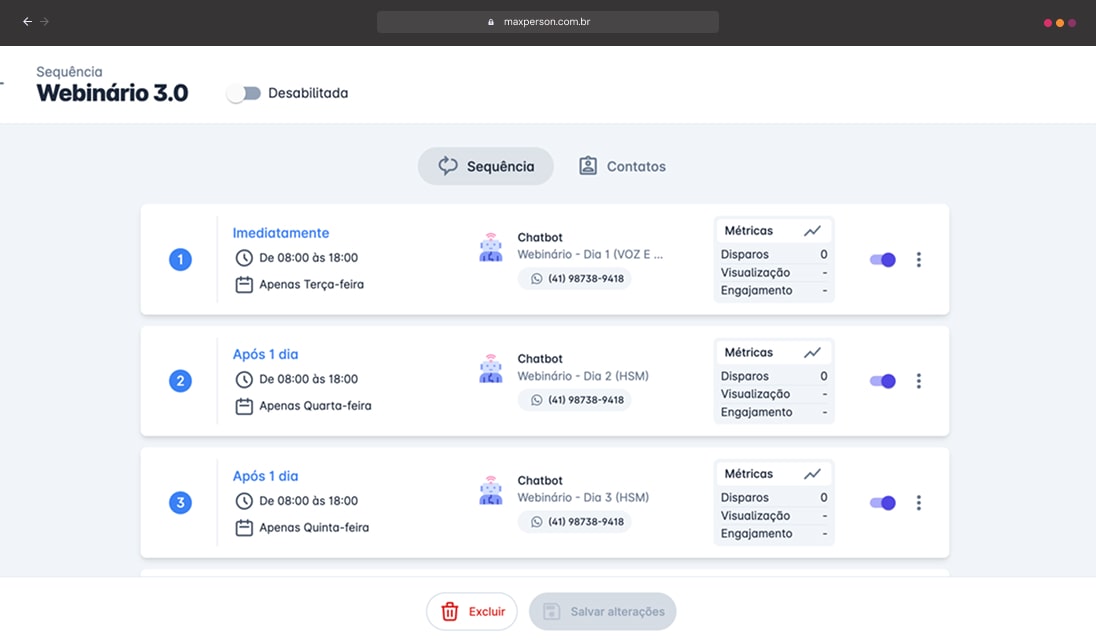Click the calendar icon beside Apenas Terça-feira

243,285
